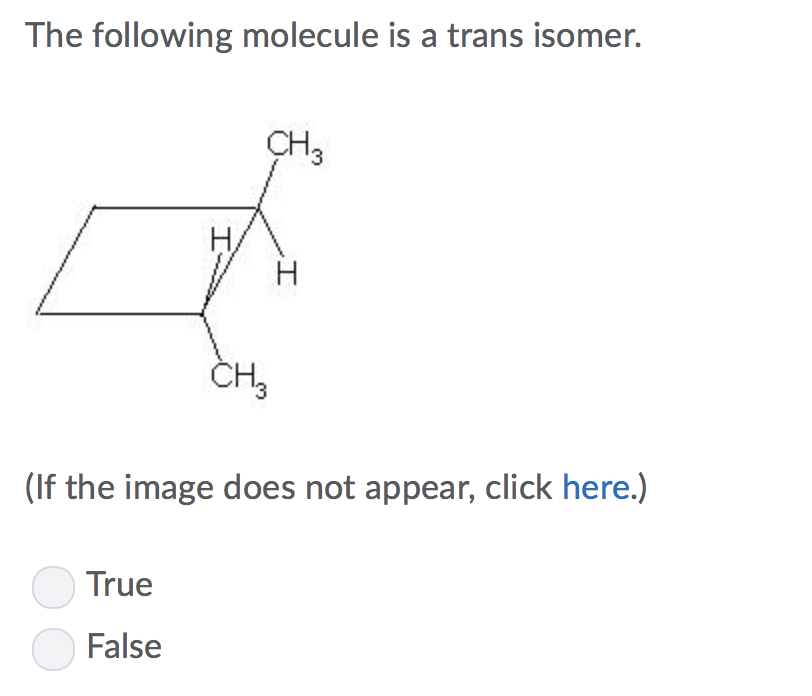The height and width of the screenshot is (696, 812).
Task: Click the molecule structure image
Action: [x=180, y=260]
